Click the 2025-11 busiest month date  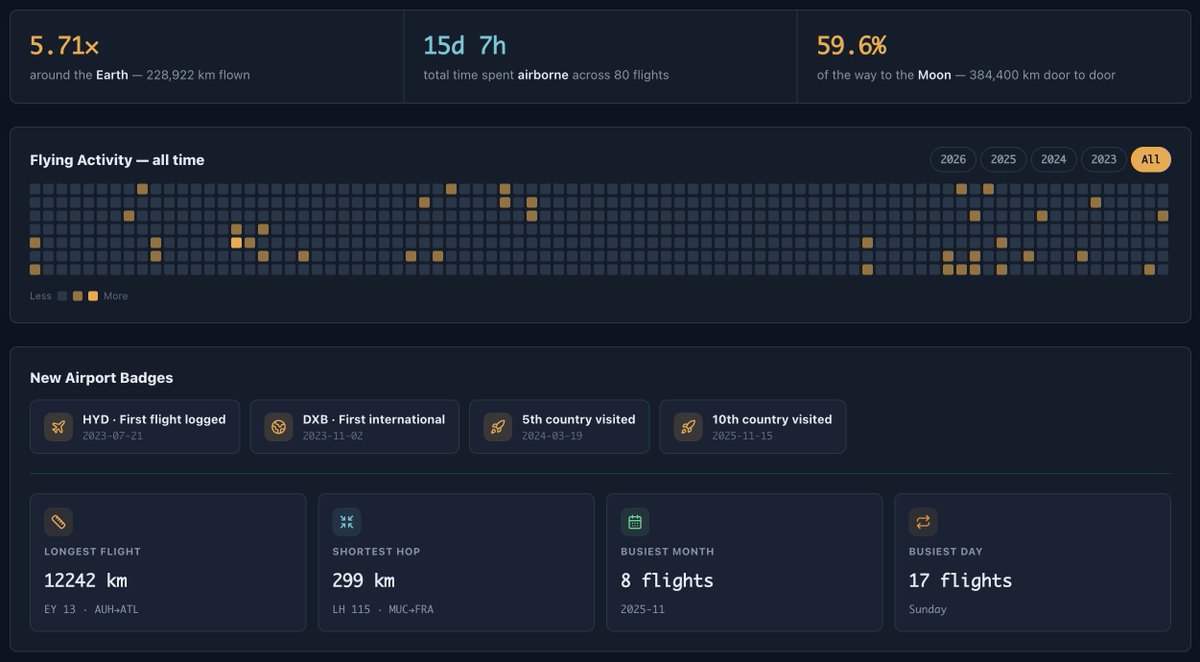click(x=643, y=609)
